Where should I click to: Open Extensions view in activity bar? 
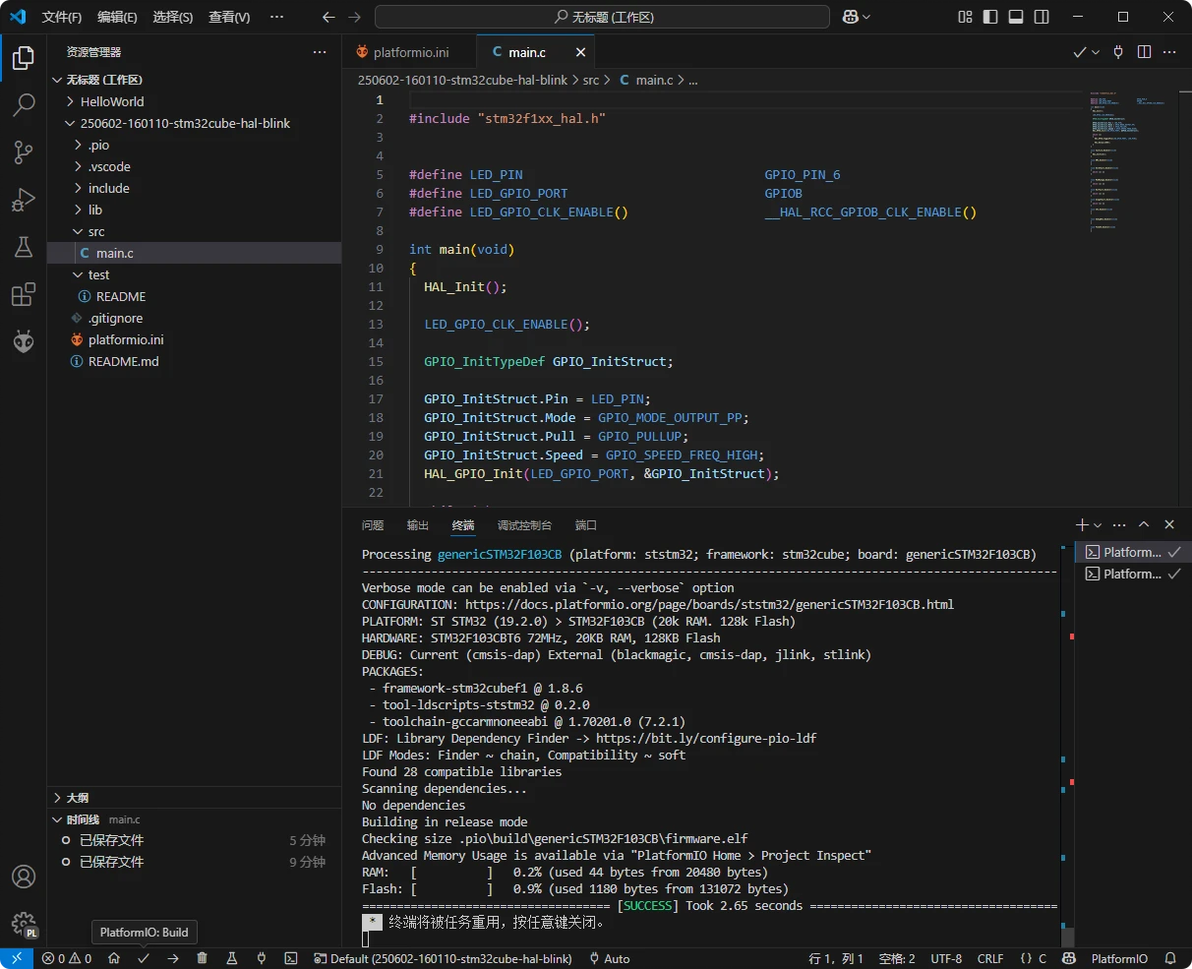23,294
